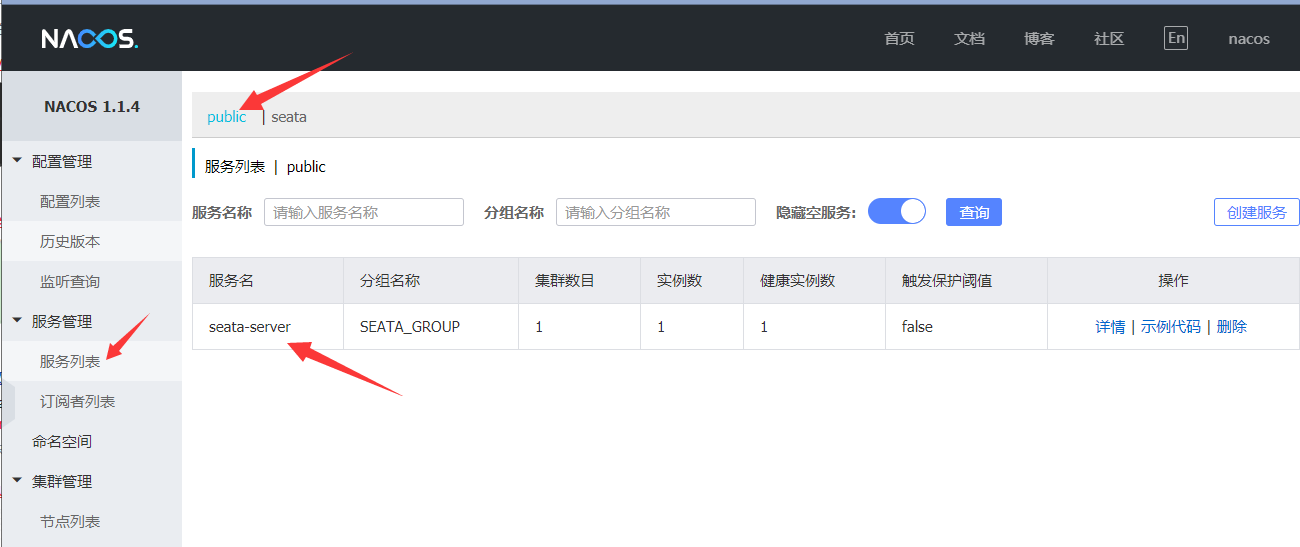The height and width of the screenshot is (547, 1300).
Task: Open 文档 in top navigation
Action: tap(969, 39)
